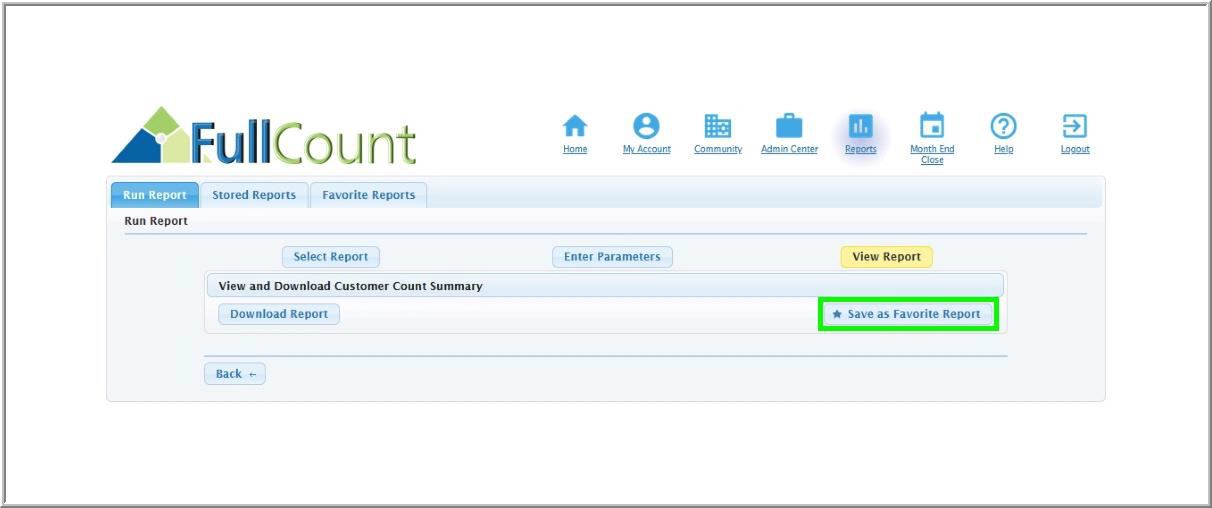Go to the Favorite Reports tab

[x=368, y=195]
